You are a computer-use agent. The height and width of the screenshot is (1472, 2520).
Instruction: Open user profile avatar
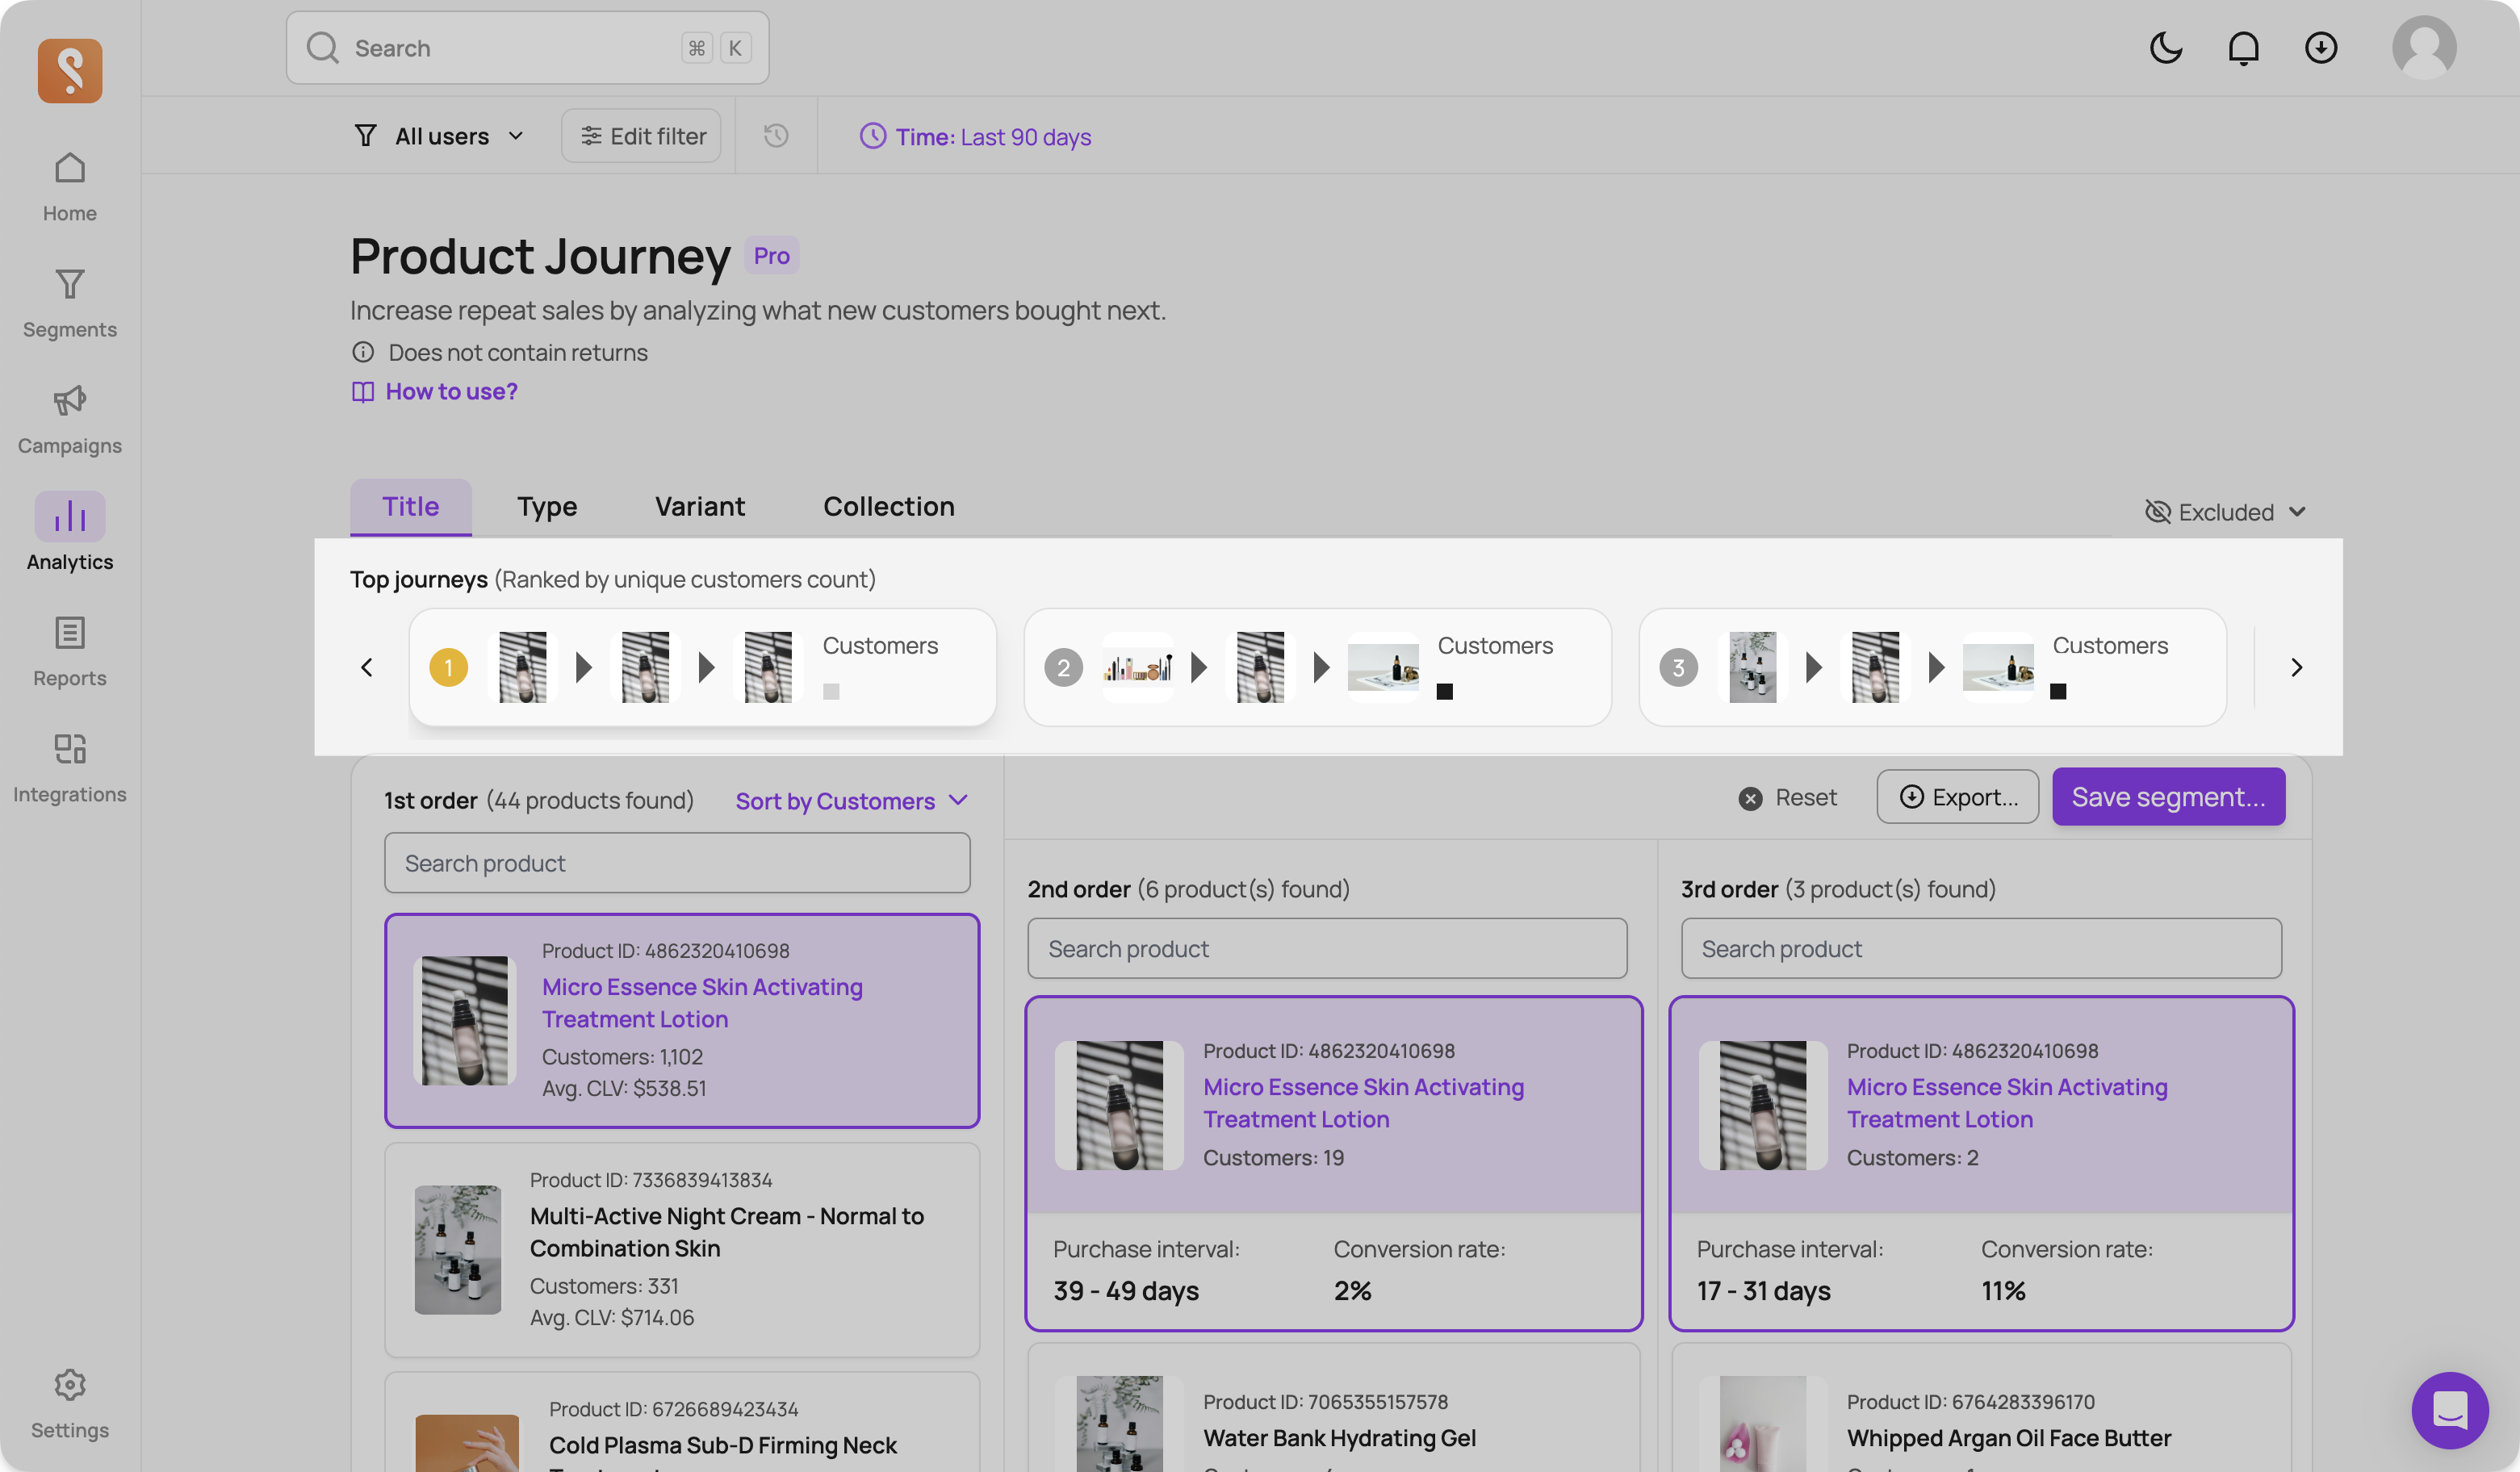coord(2424,48)
